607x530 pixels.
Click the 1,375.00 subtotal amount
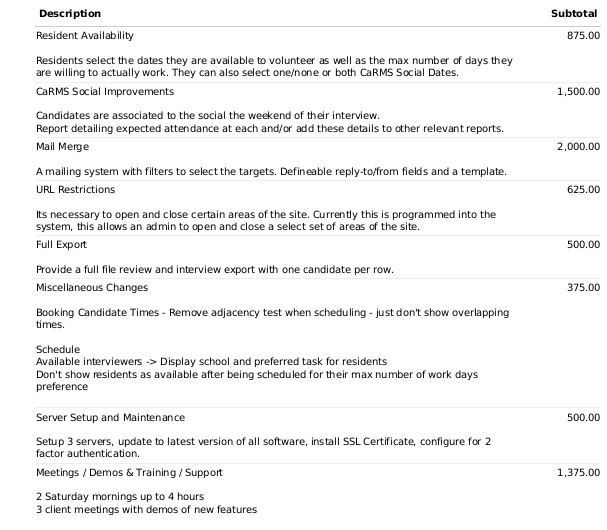coord(578,473)
